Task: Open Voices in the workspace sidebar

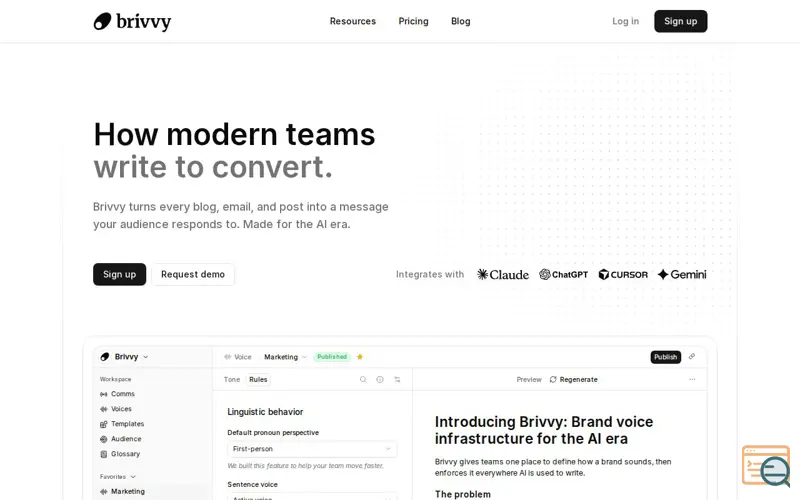Action: tap(116, 409)
